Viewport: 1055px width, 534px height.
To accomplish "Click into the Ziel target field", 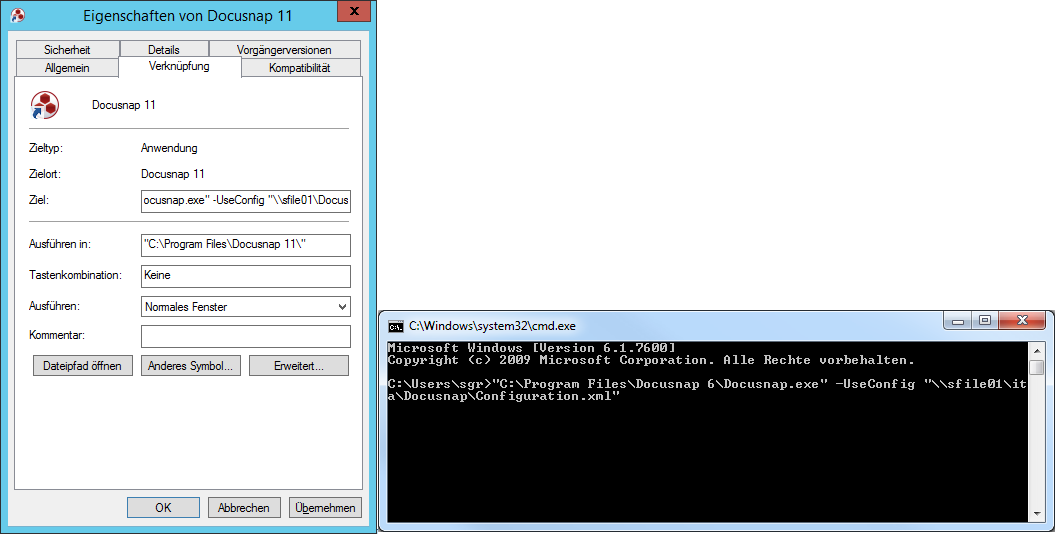I will pyautogui.click(x=246, y=200).
